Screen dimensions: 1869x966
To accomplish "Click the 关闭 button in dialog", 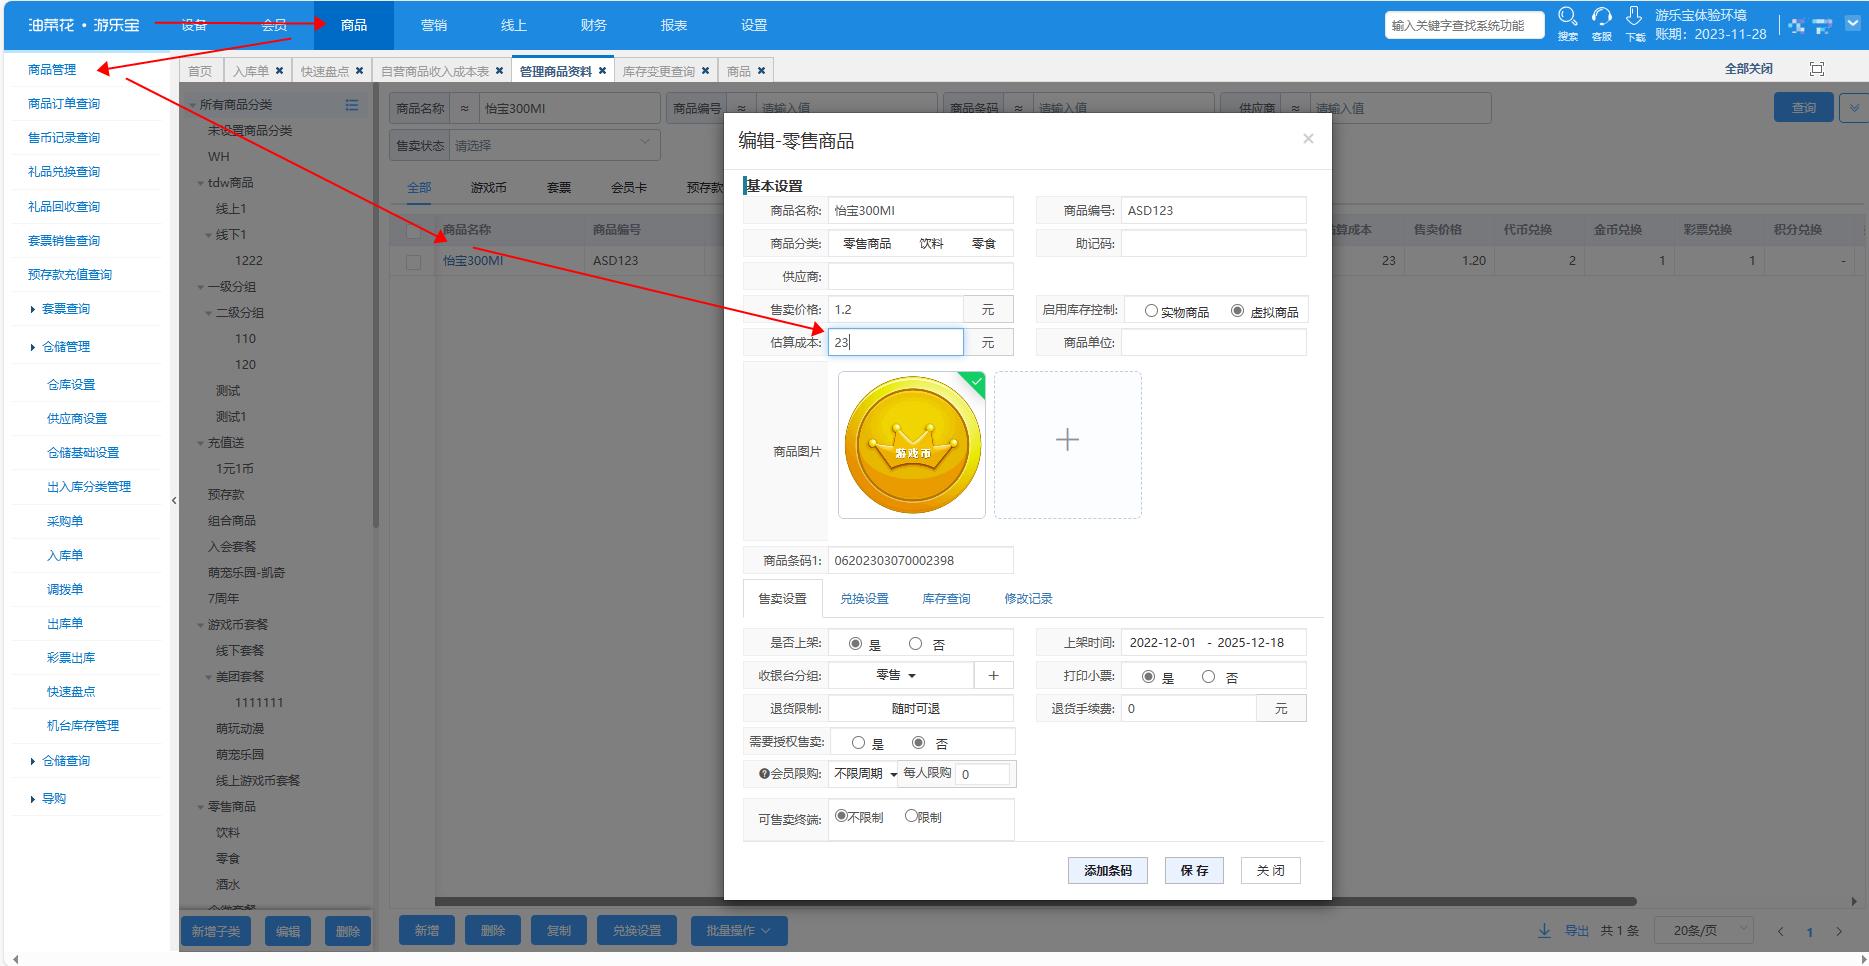I will [1271, 871].
